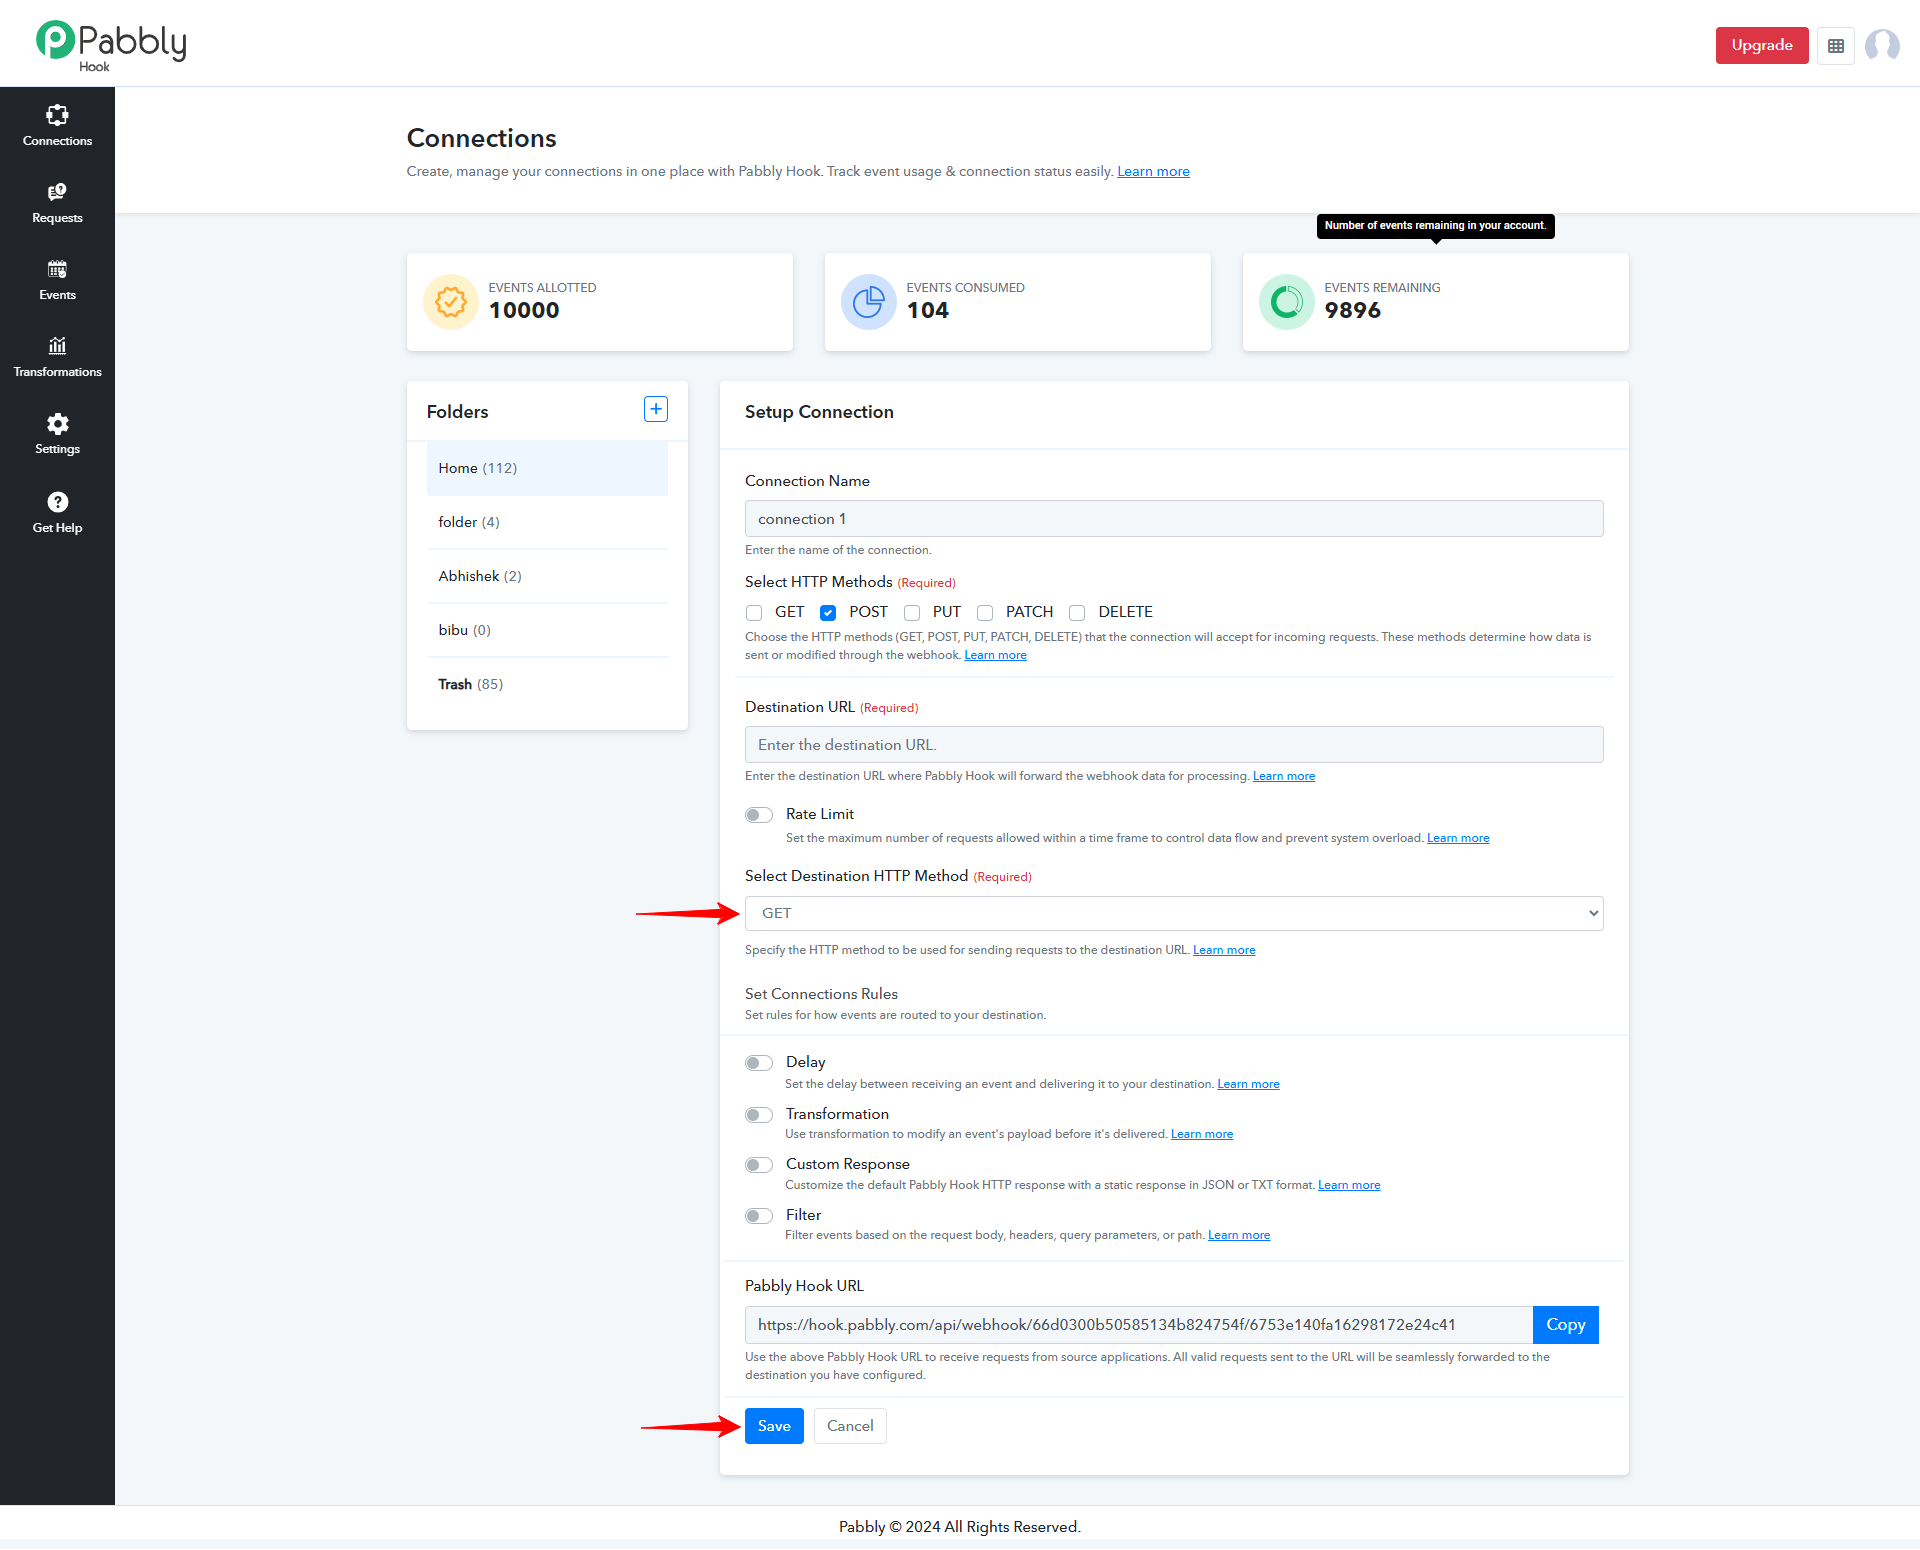Save the connection setup
This screenshot has height=1550, width=1920.
tap(774, 1426)
